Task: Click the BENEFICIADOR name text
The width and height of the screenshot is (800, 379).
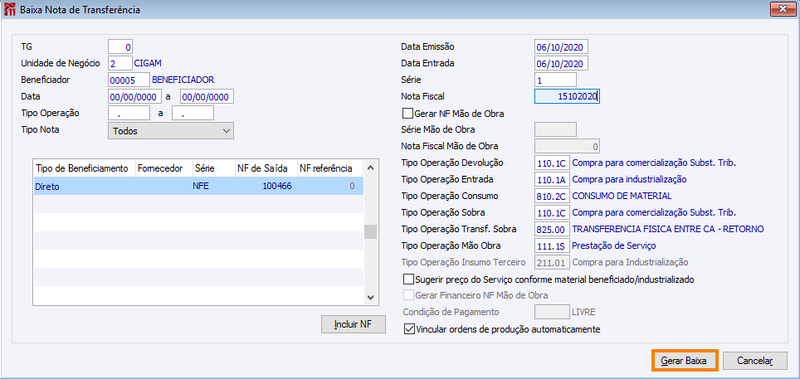Action: [183, 80]
